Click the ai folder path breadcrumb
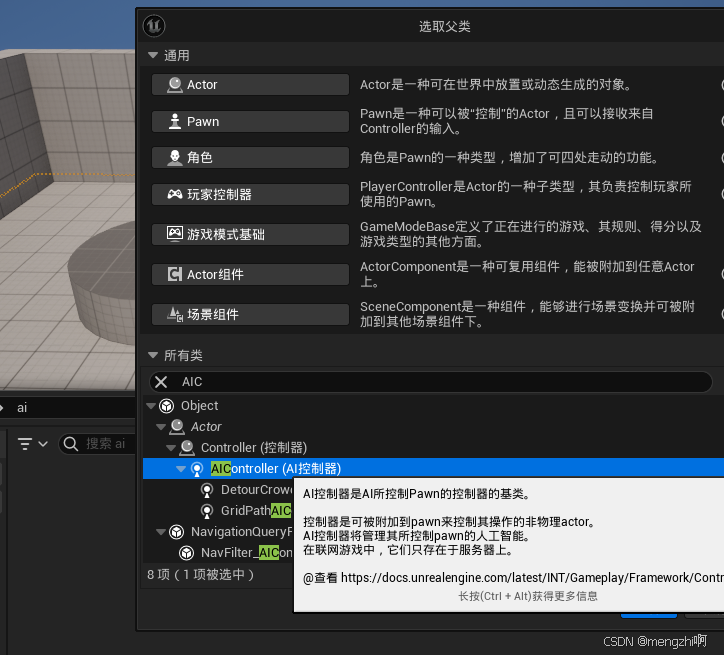Screen dimensions: 724x655 point(22,408)
